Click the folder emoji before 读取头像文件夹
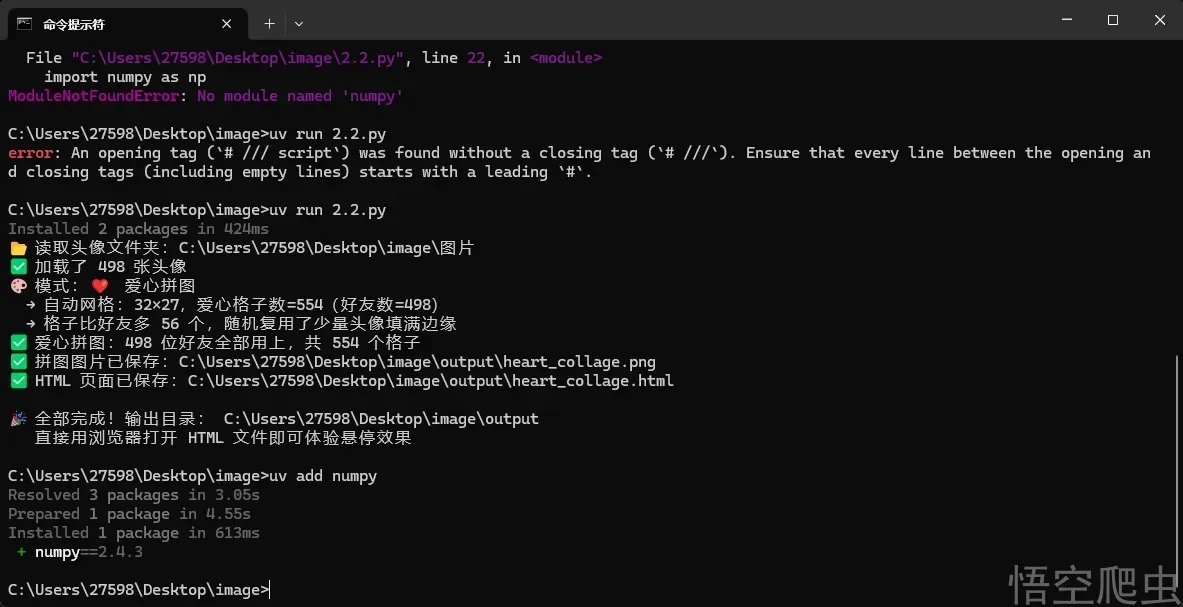Image resolution: width=1183 pixels, height=607 pixels. point(17,247)
